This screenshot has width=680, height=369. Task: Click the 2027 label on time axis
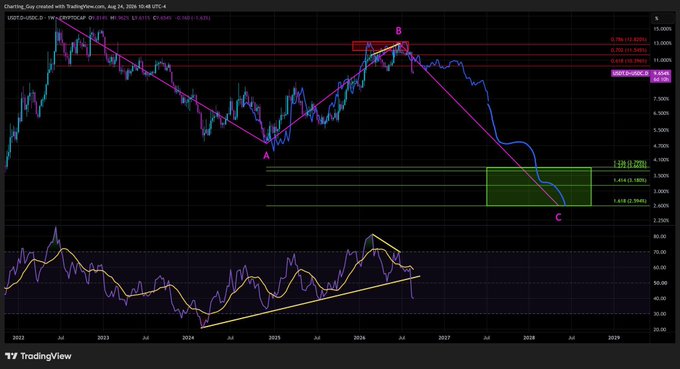click(x=444, y=337)
